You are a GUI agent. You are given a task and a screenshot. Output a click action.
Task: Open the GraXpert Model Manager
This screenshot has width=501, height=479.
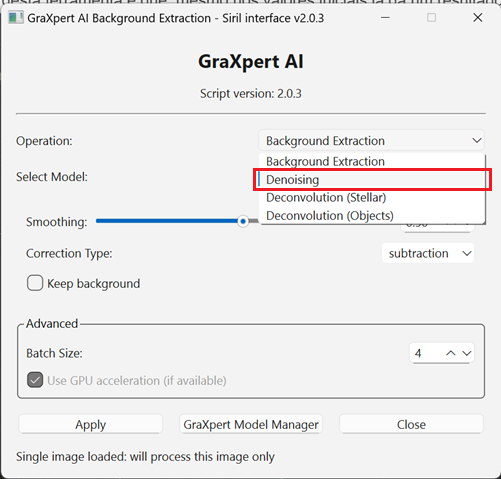(x=251, y=424)
